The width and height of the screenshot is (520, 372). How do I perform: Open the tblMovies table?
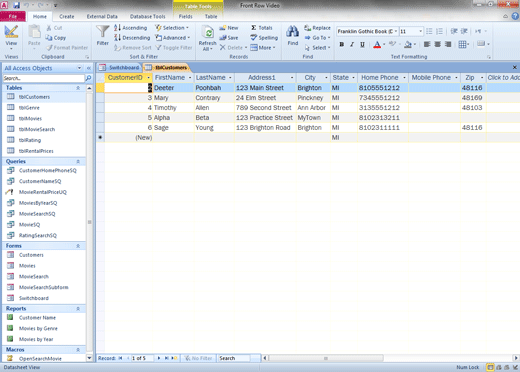[30, 119]
